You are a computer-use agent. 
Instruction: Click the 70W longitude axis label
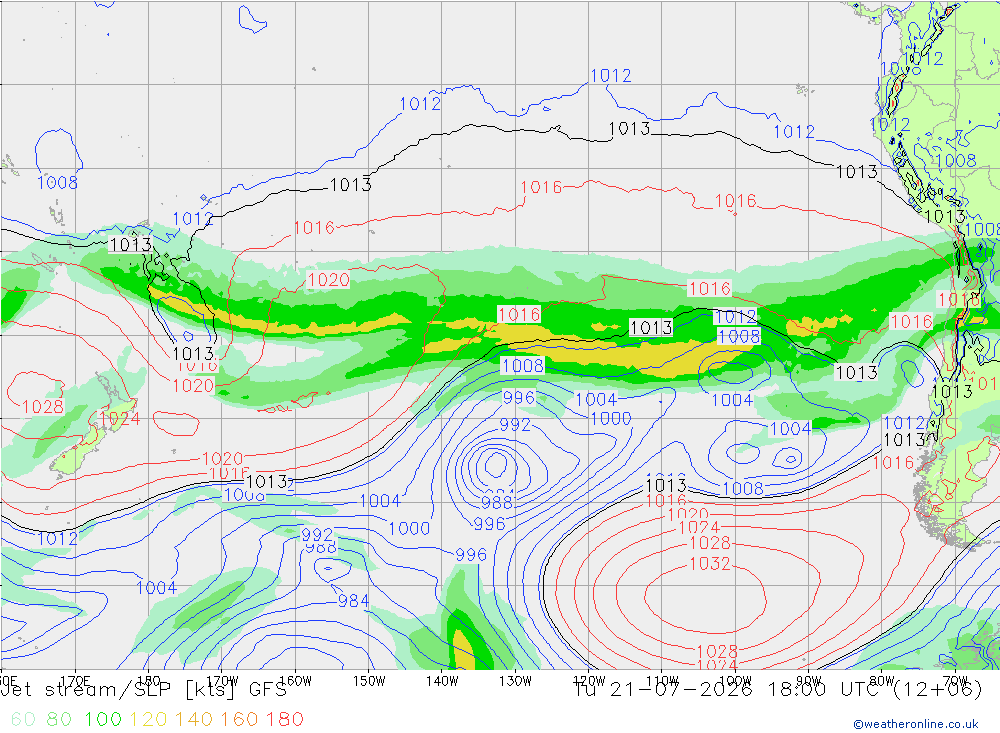tap(955, 681)
